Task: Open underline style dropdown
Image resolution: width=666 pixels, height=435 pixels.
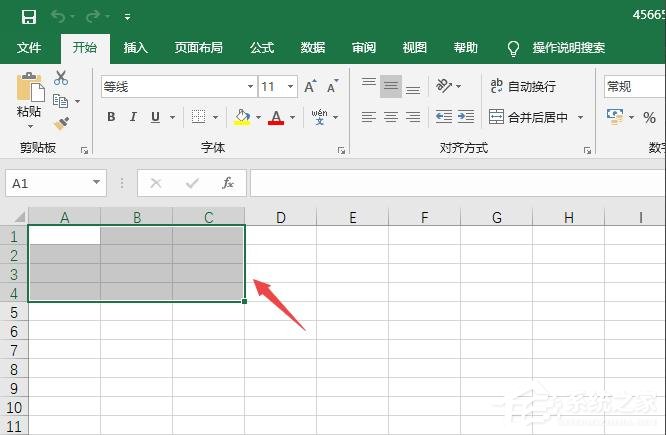Action: pyautogui.click(x=172, y=117)
